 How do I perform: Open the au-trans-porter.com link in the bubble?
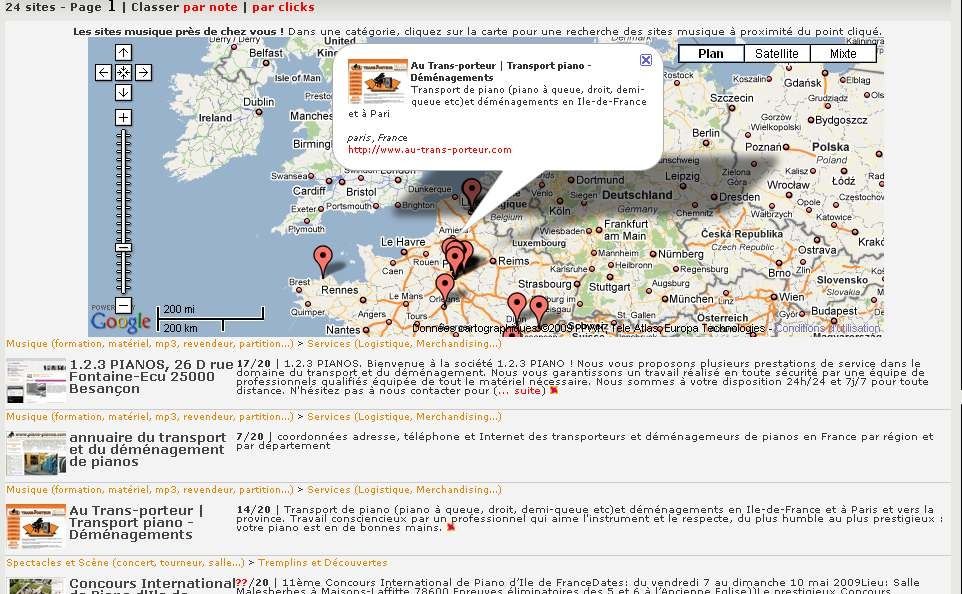[429, 150]
